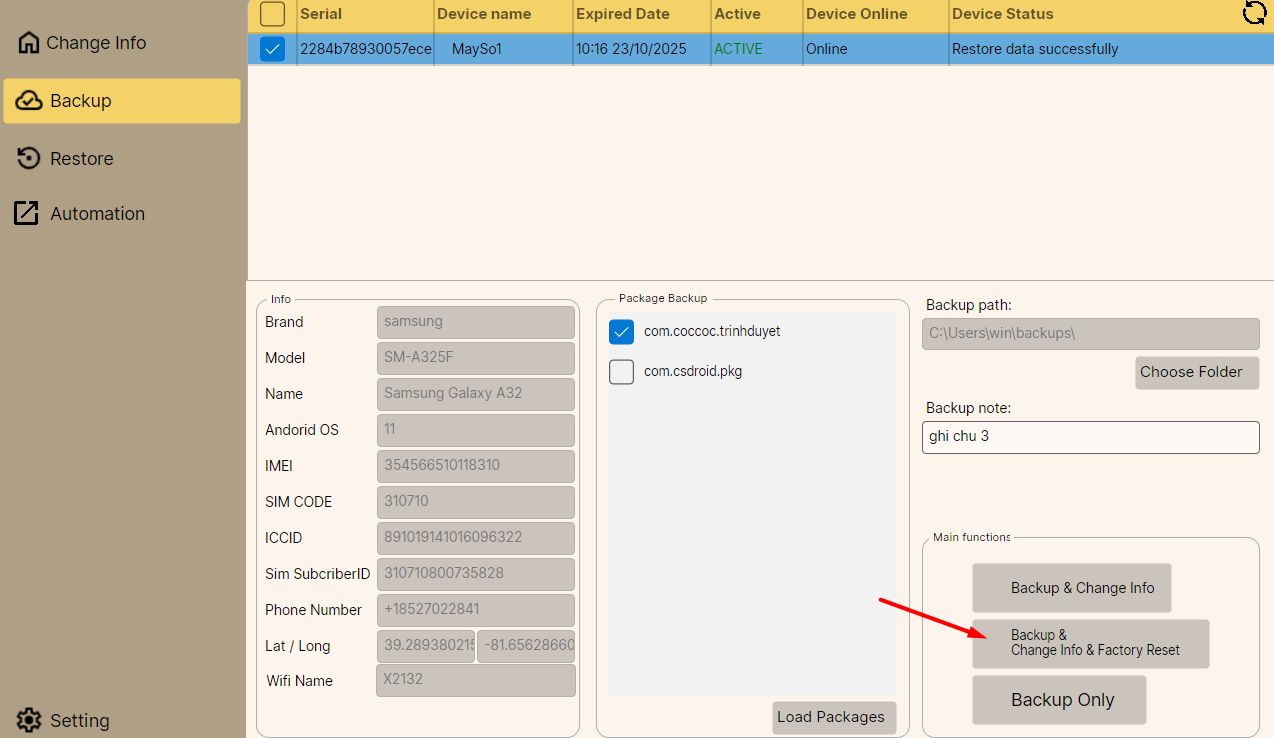This screenshot has height=738, width=1274.
Task: Click into the Backup note text field
Action: [1090, 437]
